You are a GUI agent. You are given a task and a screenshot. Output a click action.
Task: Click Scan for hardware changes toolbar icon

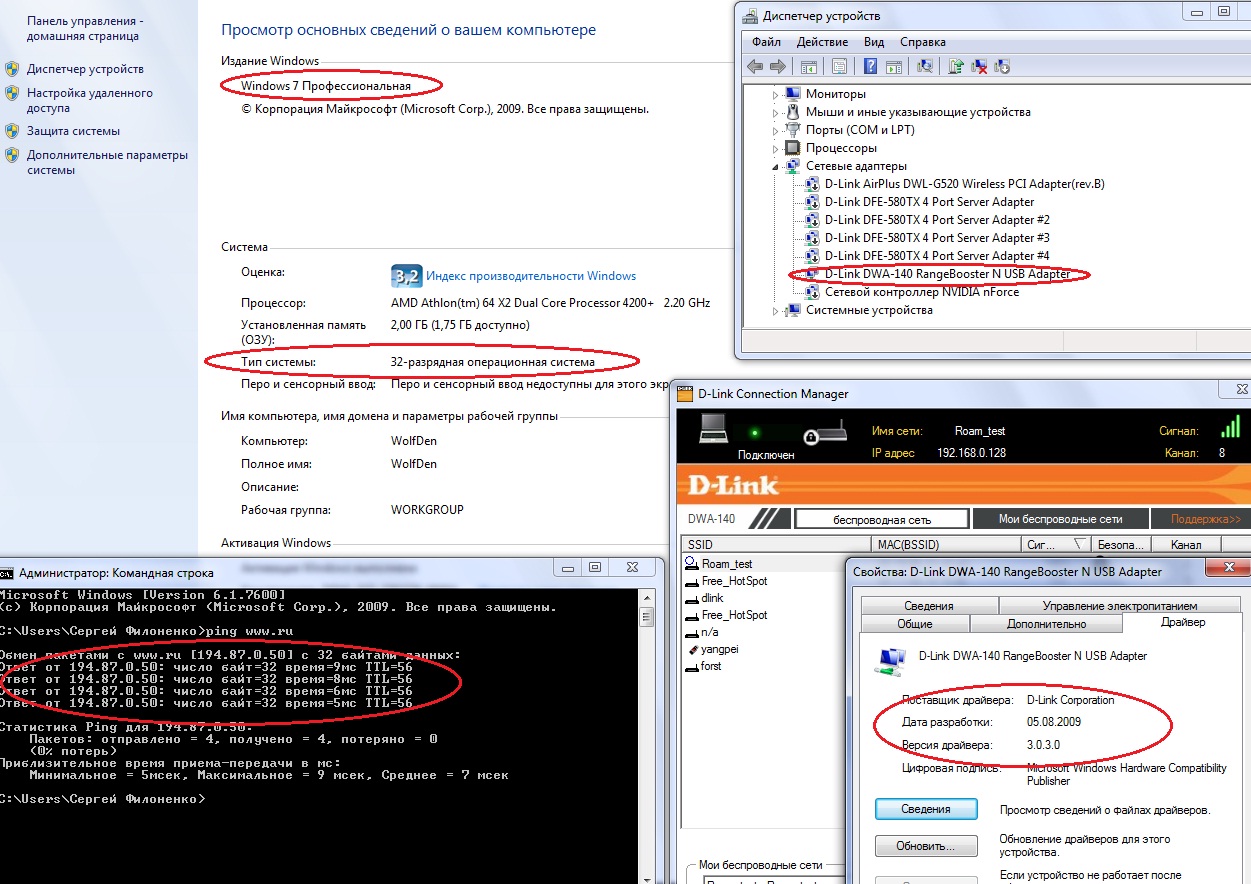click(x=926, y=67)
